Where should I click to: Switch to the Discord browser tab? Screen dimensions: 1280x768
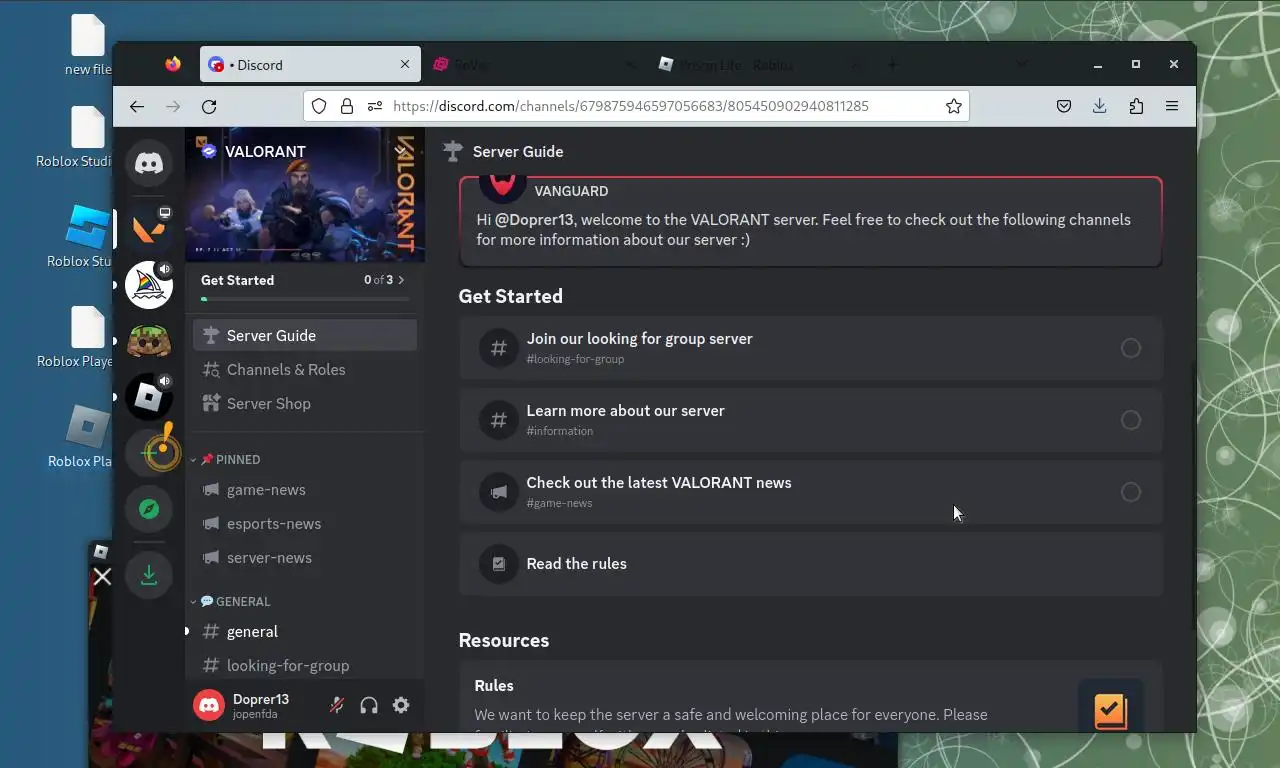[310, 64]
